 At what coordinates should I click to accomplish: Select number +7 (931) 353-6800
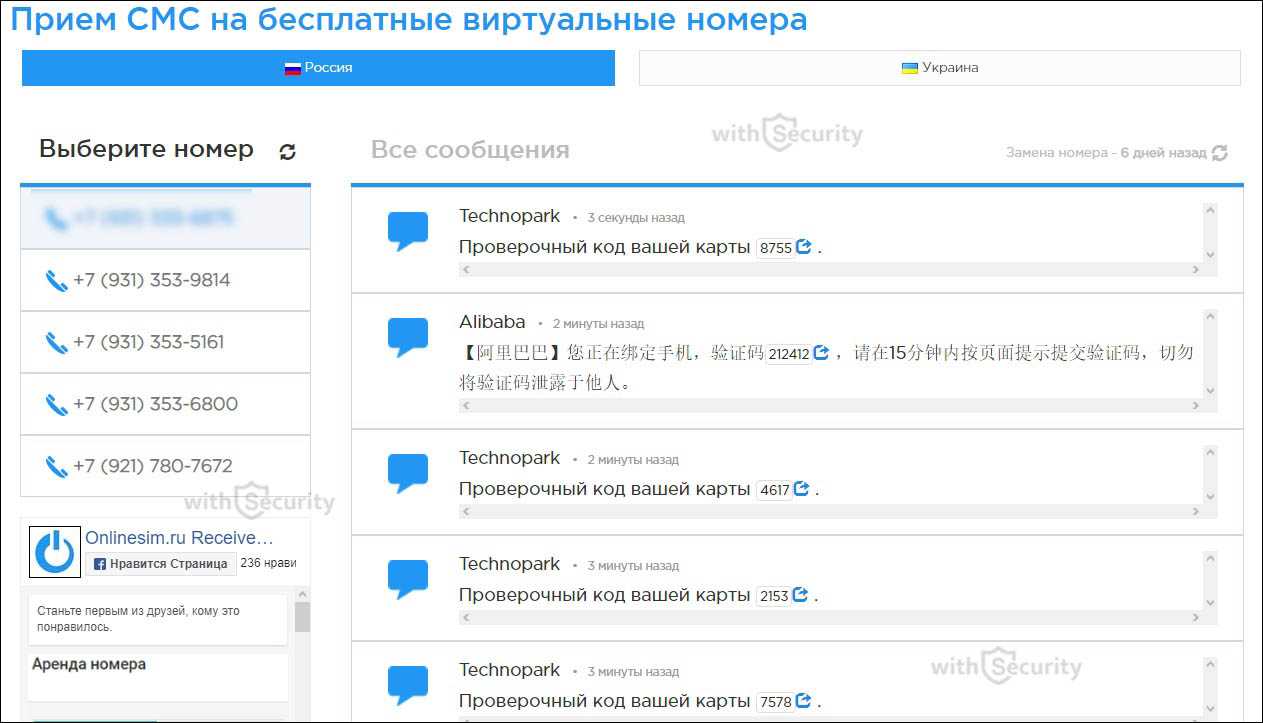click(x=166, y=404)
